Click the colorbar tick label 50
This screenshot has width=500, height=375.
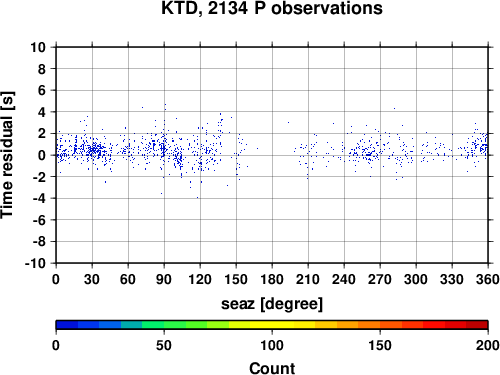(x=164, y=345)
